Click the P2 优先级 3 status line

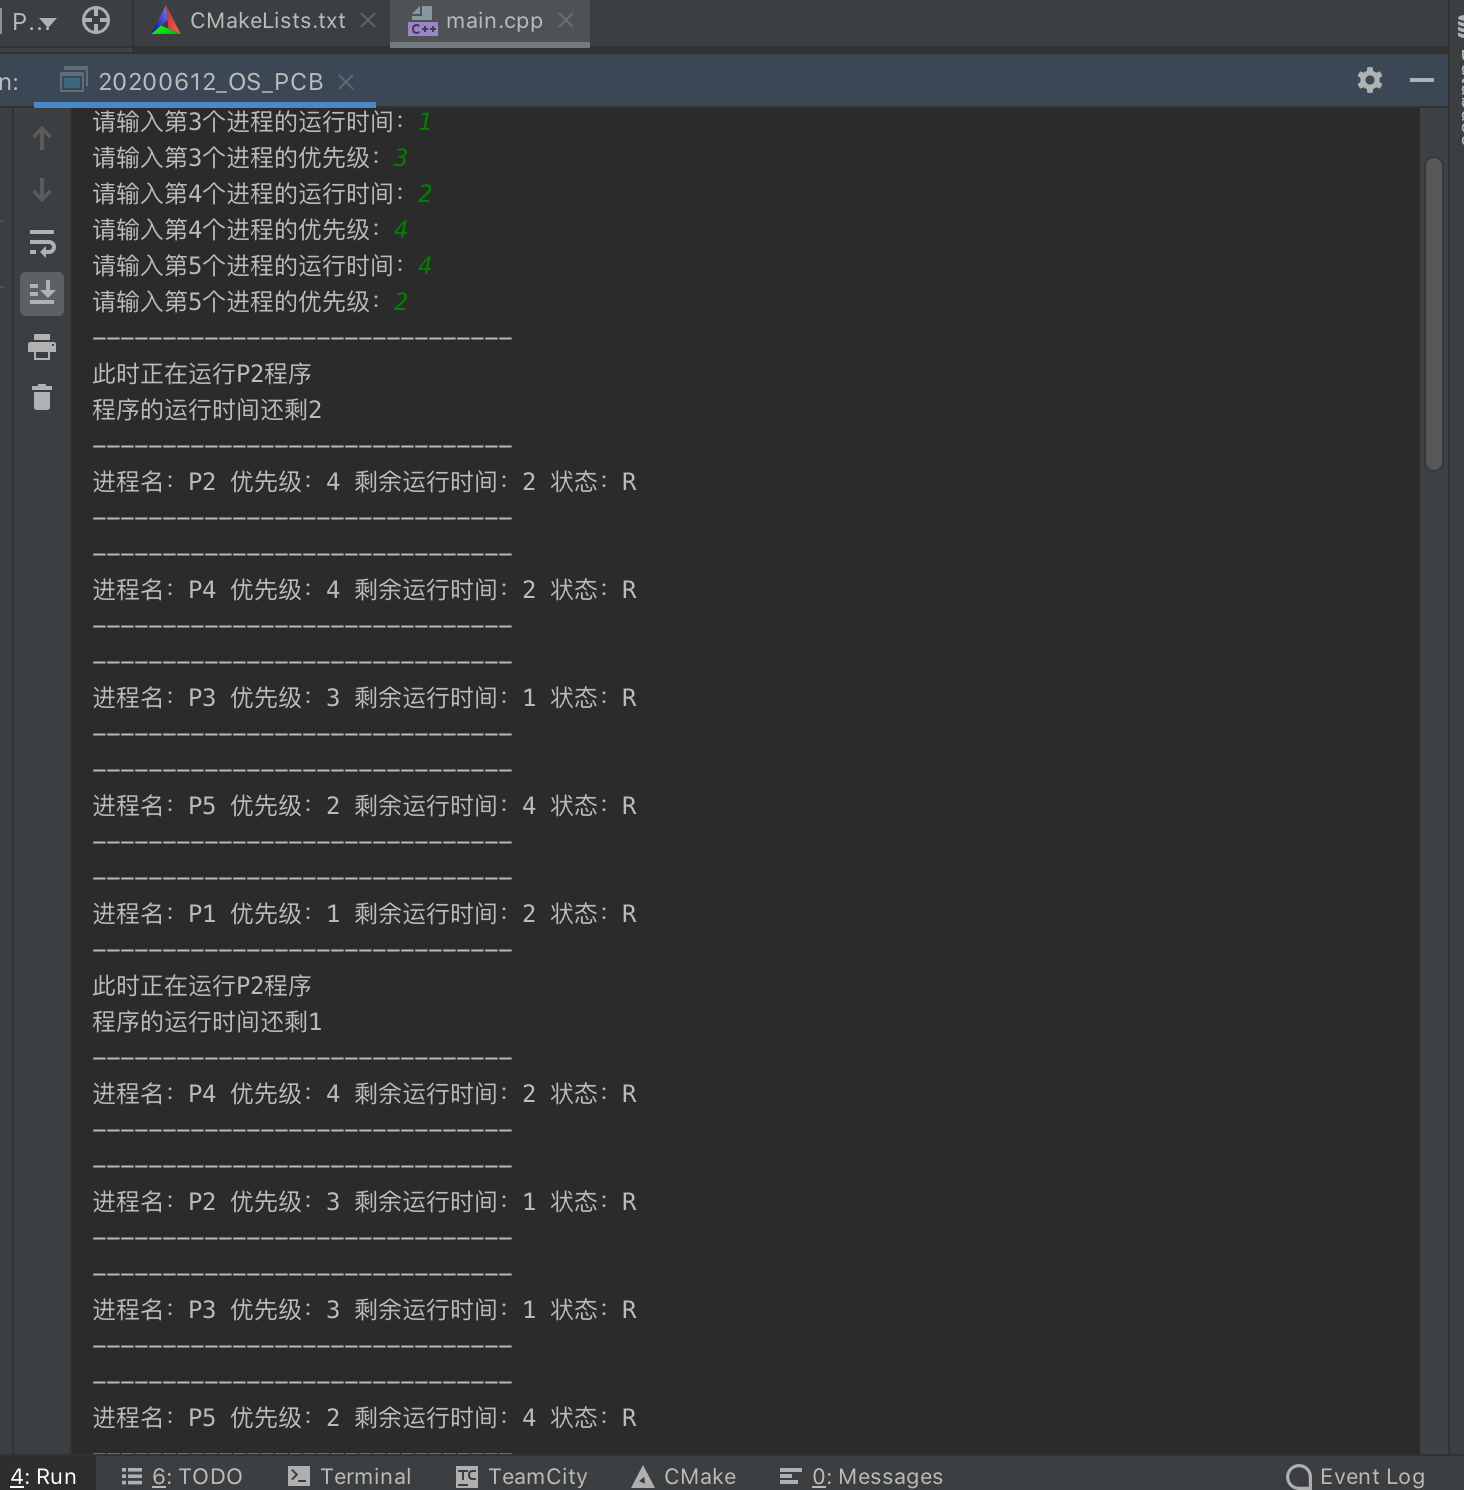coord(364,1202)
